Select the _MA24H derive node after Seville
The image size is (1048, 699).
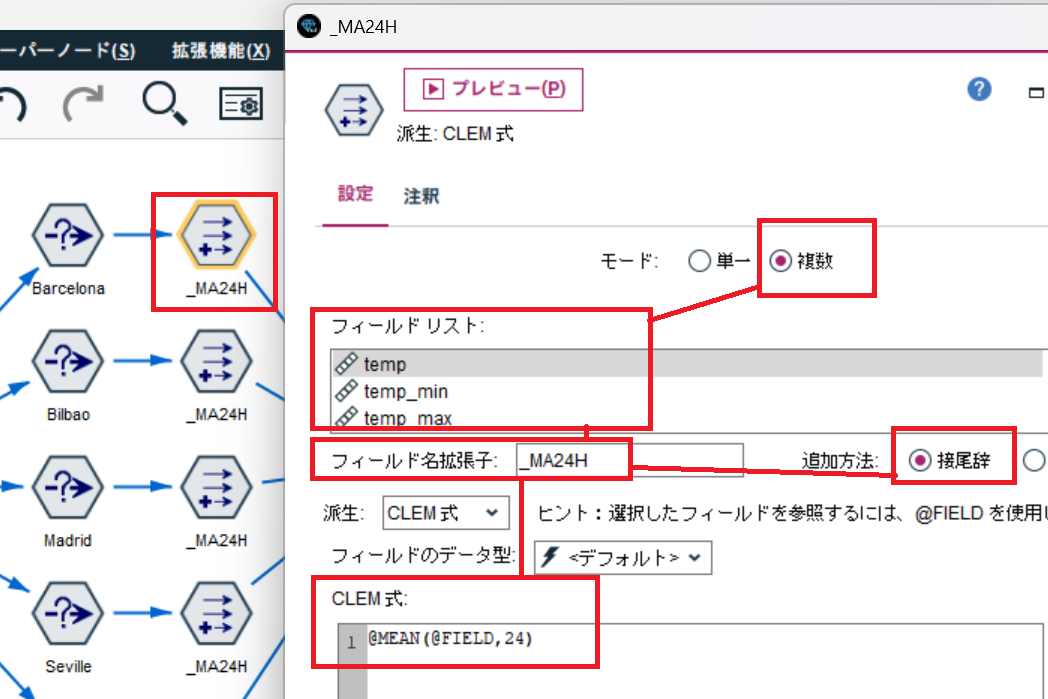216,613
